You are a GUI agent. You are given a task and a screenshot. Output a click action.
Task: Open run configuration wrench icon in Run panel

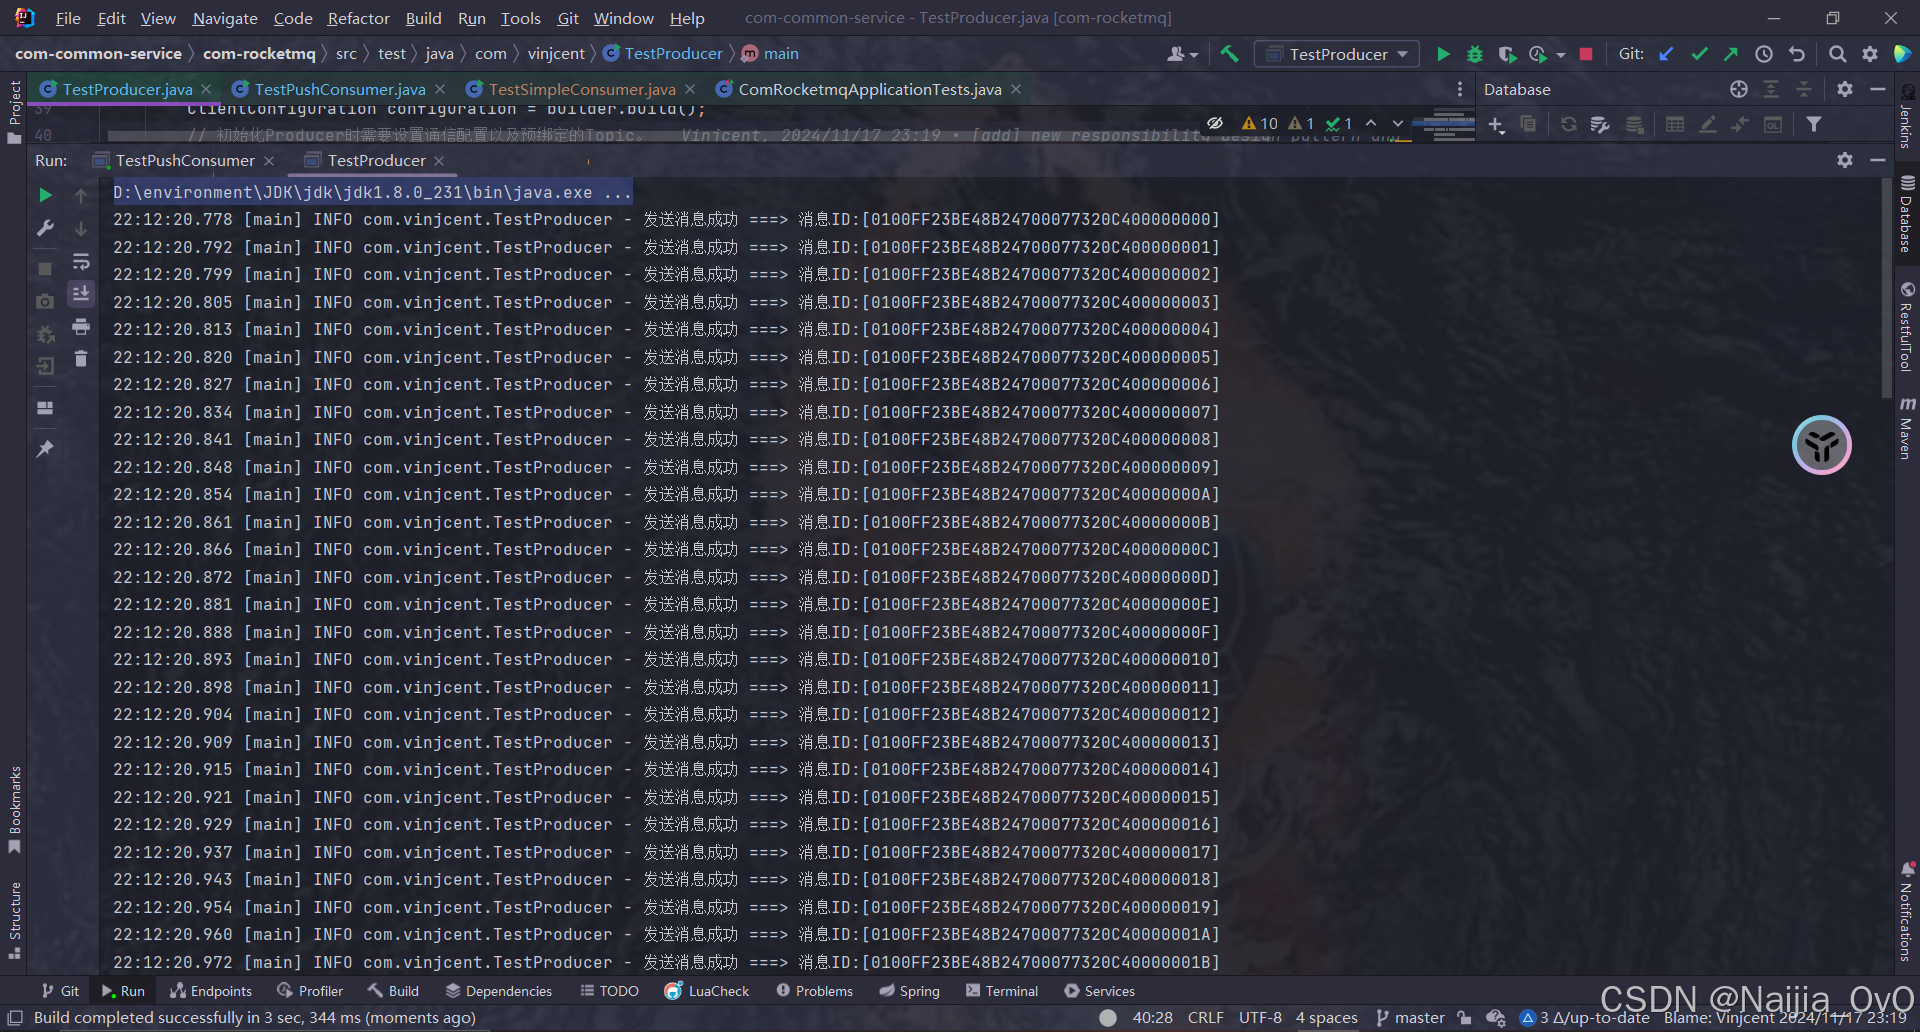tap(45, 228)
